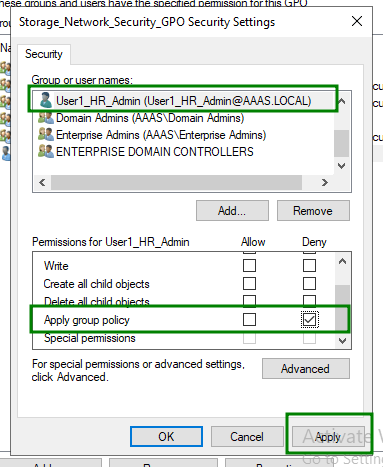
Task: Click horizontal scroll right arrow
Action: point(325,182)
